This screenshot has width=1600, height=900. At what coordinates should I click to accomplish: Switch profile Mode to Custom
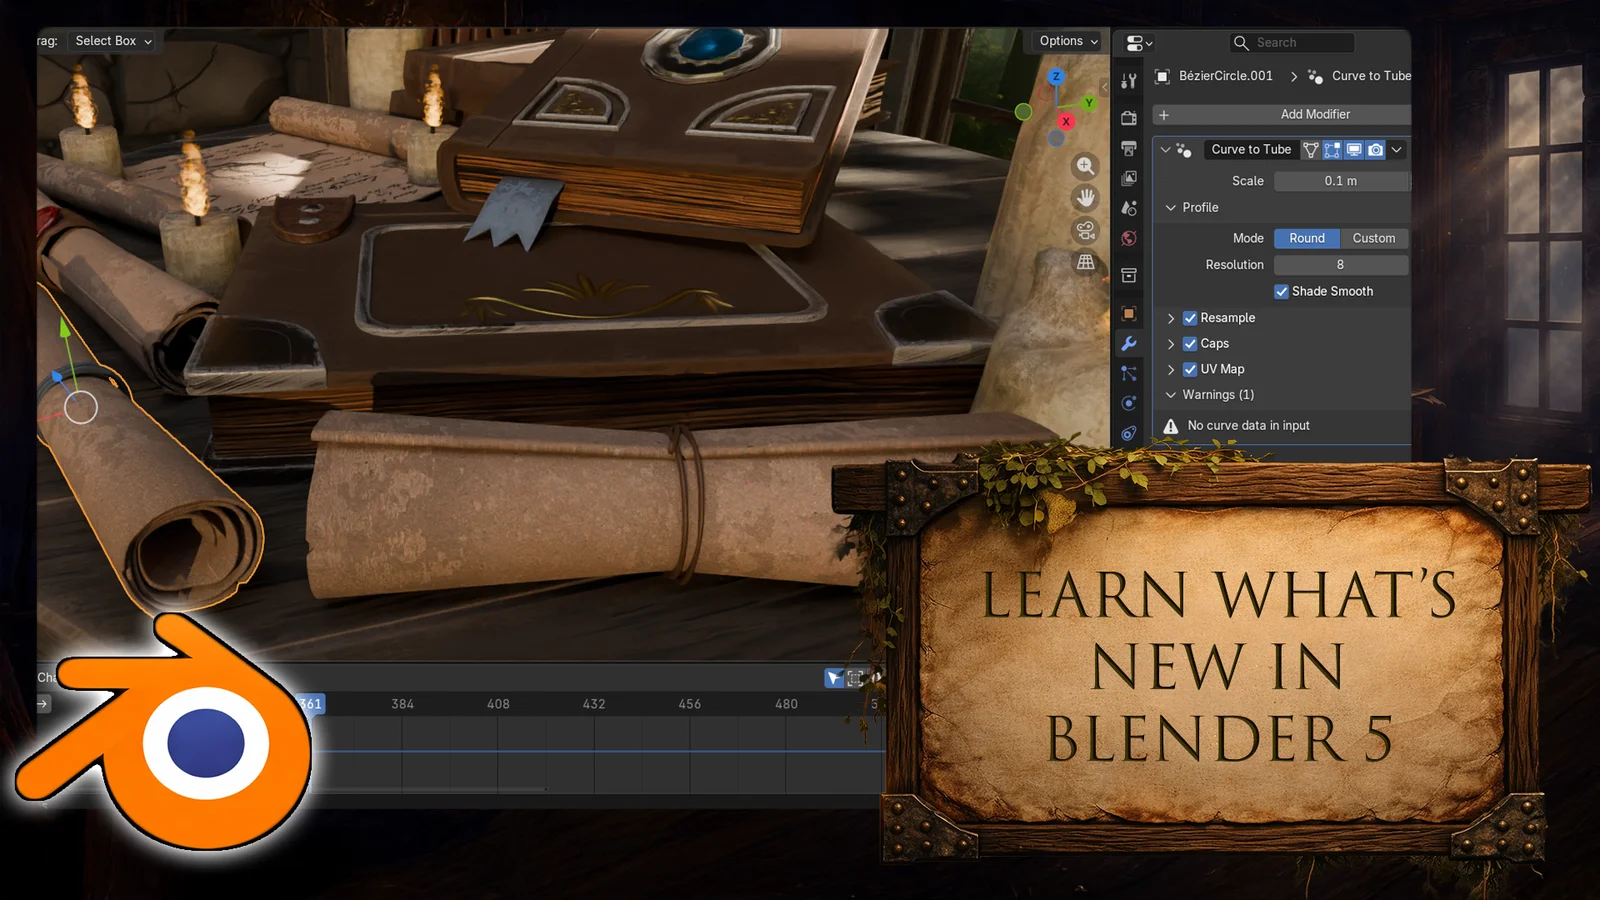1374,238
